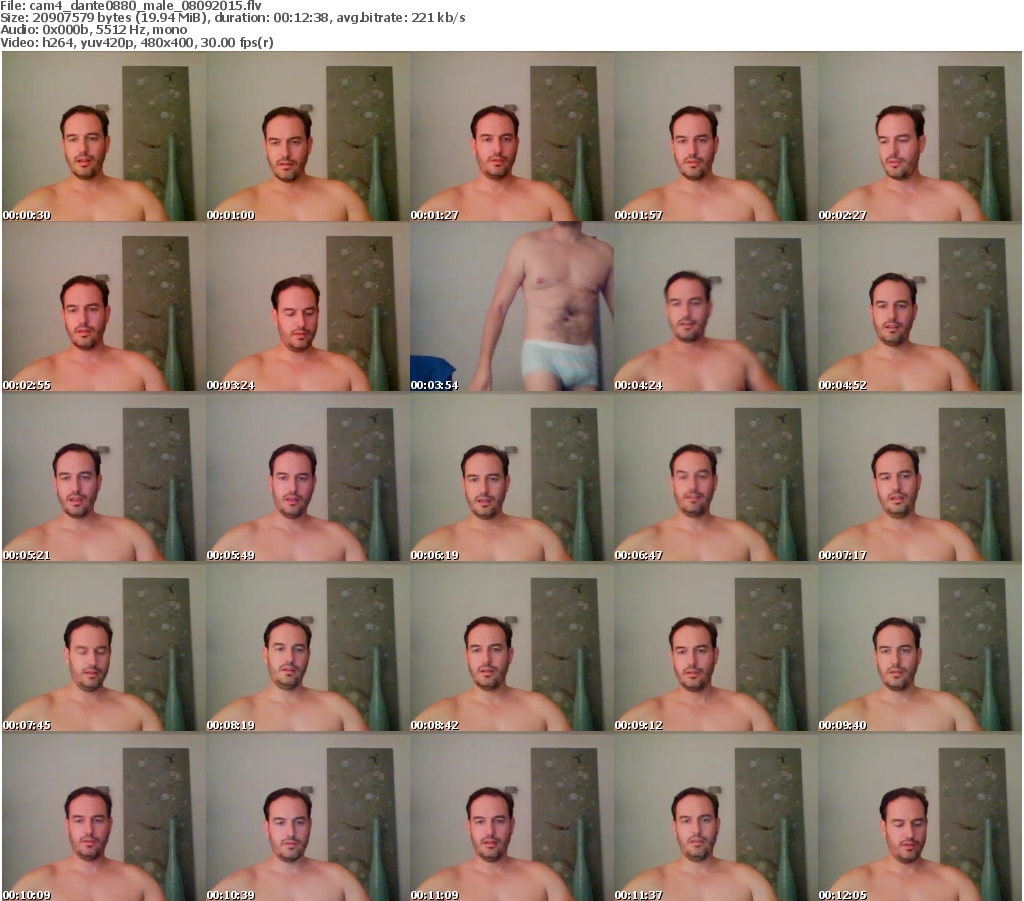Select the thumbnail timestamped 00:00:30

pos(104,136)
